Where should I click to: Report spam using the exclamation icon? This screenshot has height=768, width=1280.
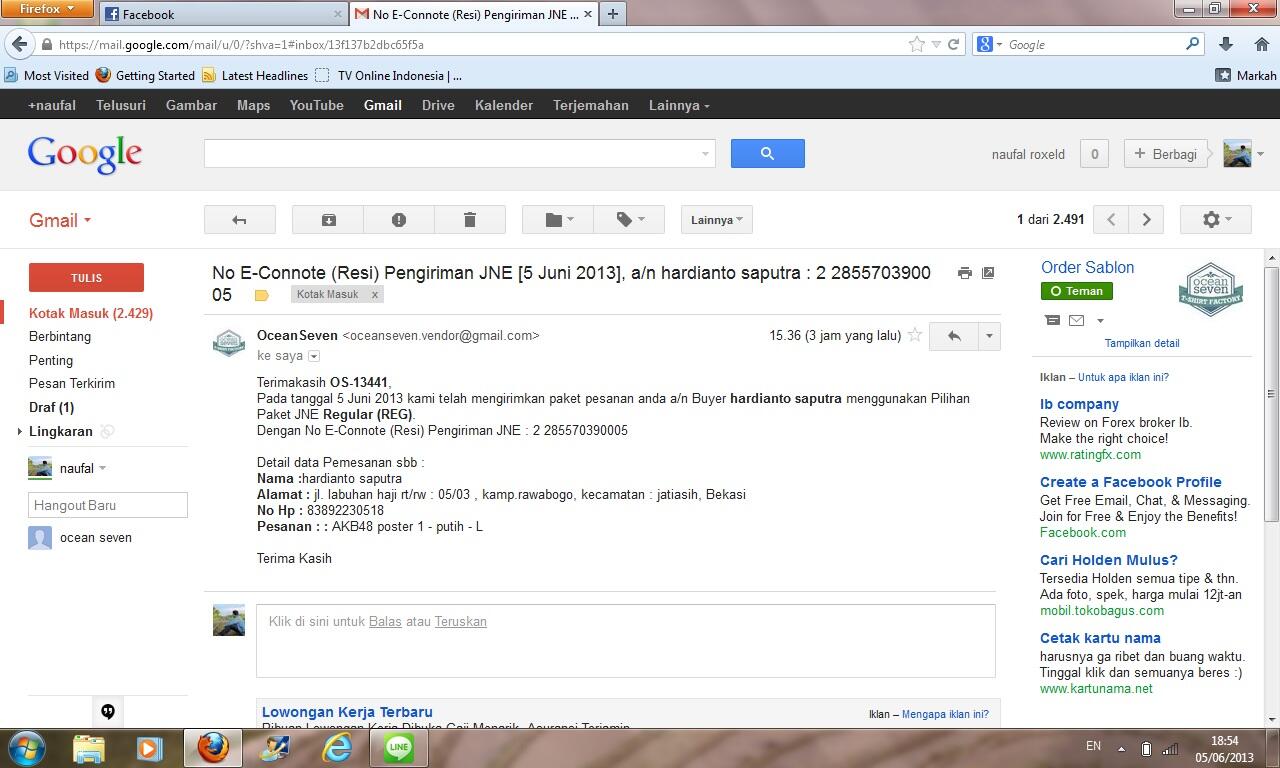click(x=399, y=220)
